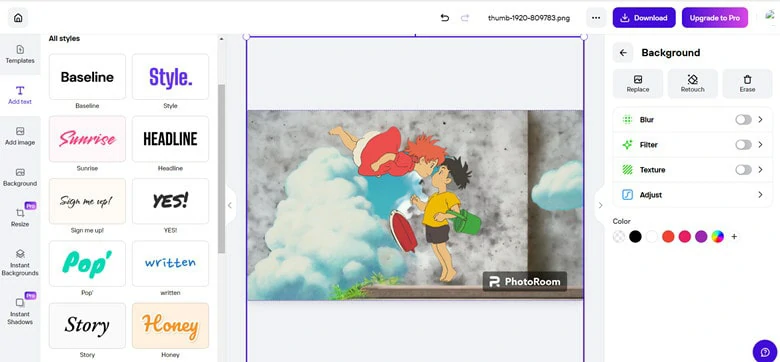Choose the Honey text style
Screen dimensions: 780x362
(170, 326)
